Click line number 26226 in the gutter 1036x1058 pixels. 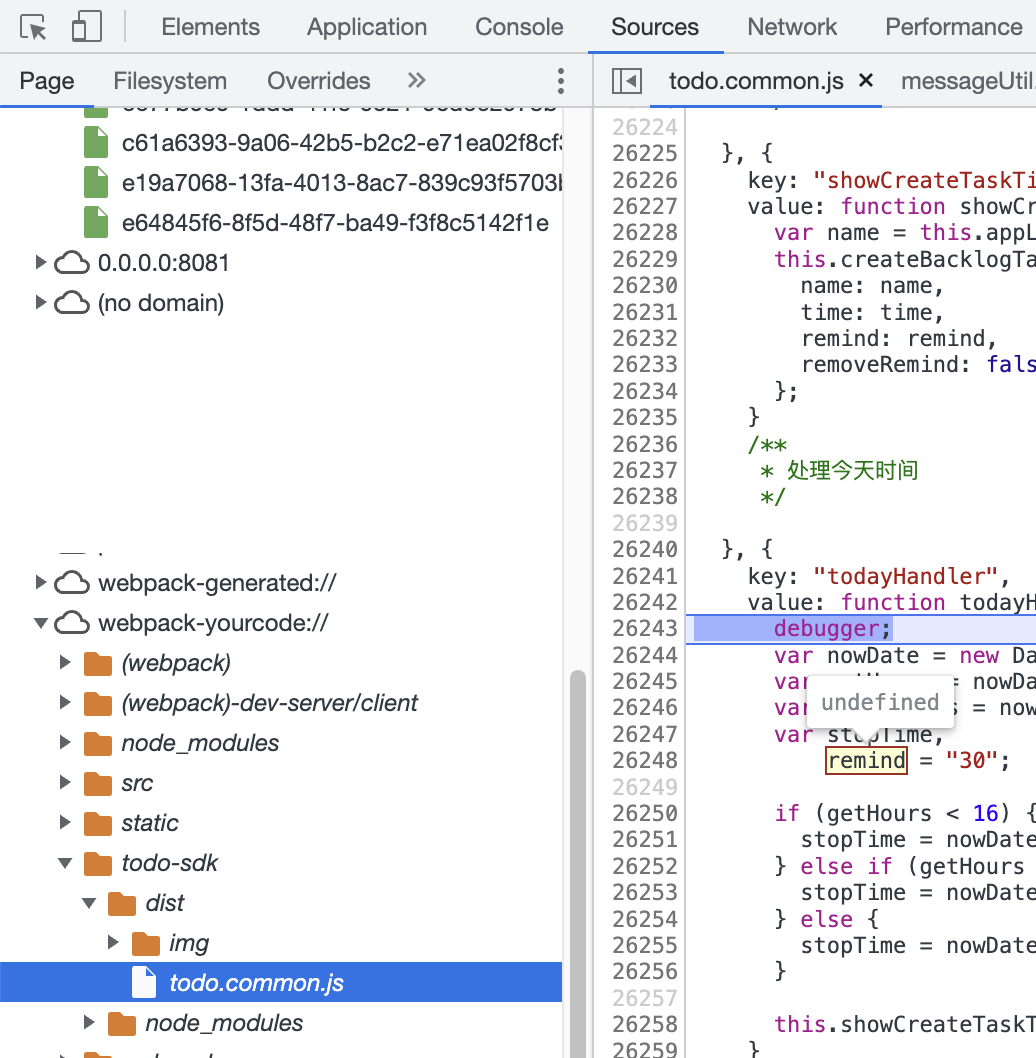[x=645, y=180]
